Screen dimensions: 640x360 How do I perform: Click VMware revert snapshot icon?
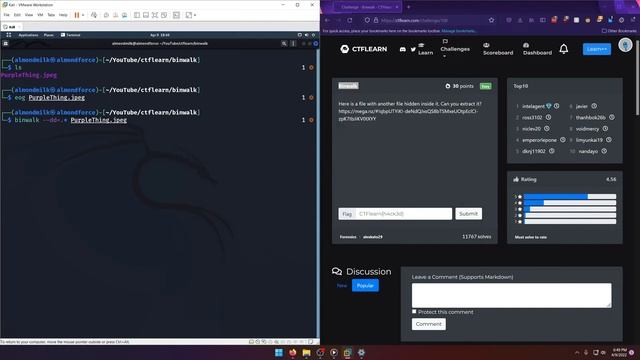115,15
